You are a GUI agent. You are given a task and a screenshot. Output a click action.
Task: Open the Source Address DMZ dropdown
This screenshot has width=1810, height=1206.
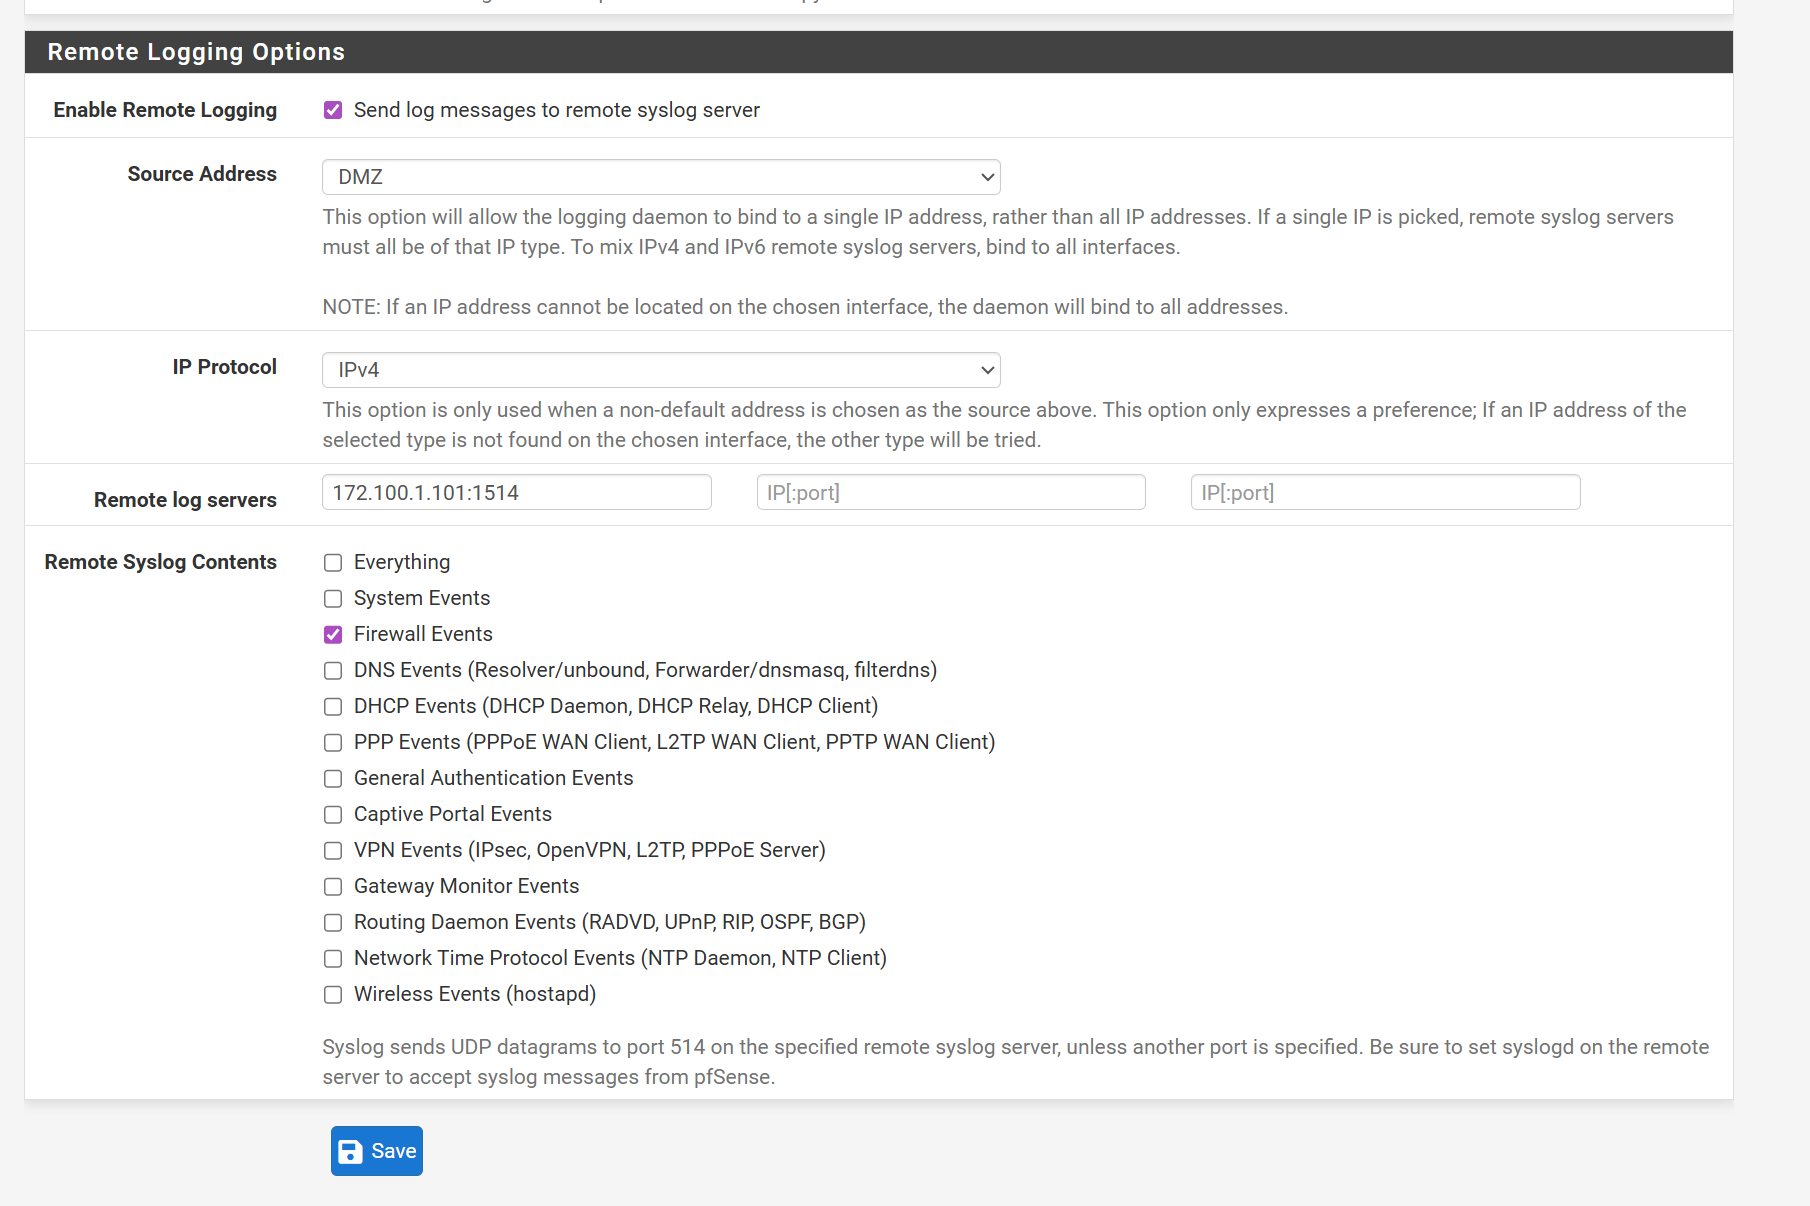(661, 177)
